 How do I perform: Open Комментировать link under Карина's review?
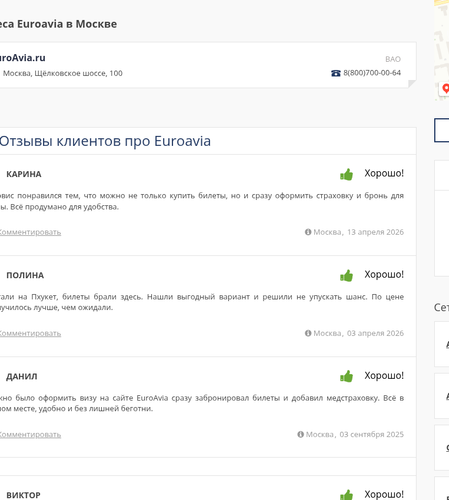click(x=30, y=232)
